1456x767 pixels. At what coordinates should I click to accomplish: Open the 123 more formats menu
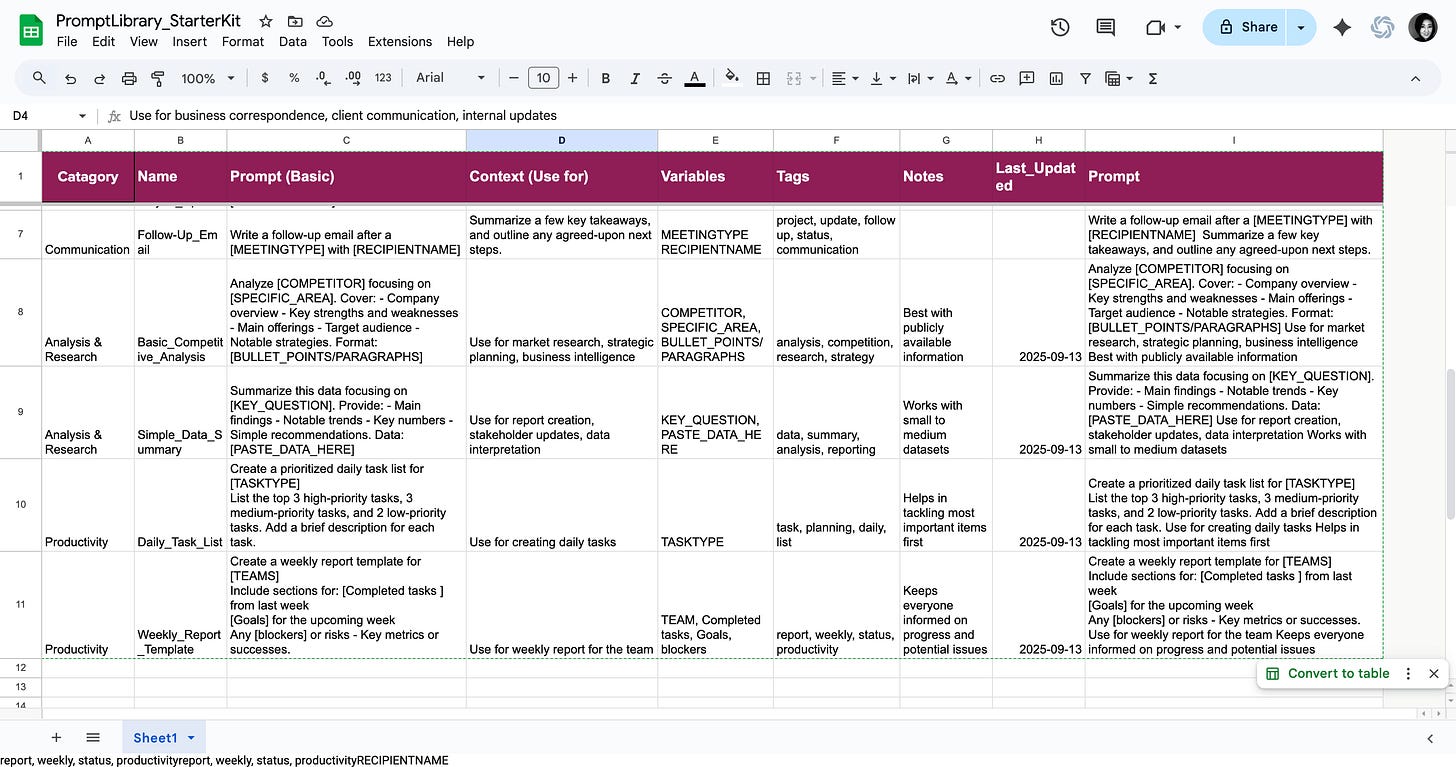click(383, 78)
